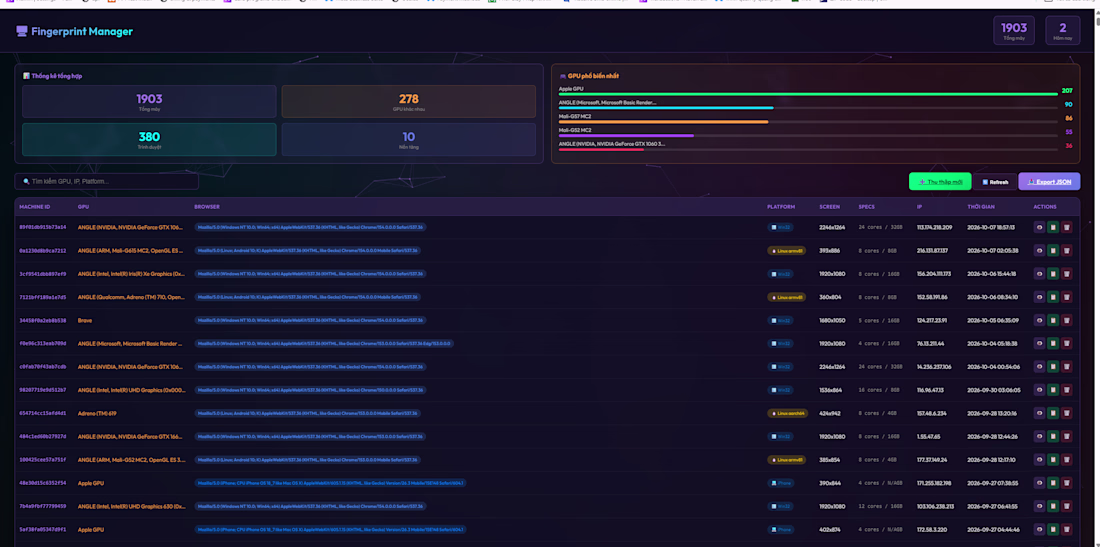This screenshot has height=547, width=1100.
Task: View the Adreno (TM) 619 row details
Action: (x=1039, y=413)
